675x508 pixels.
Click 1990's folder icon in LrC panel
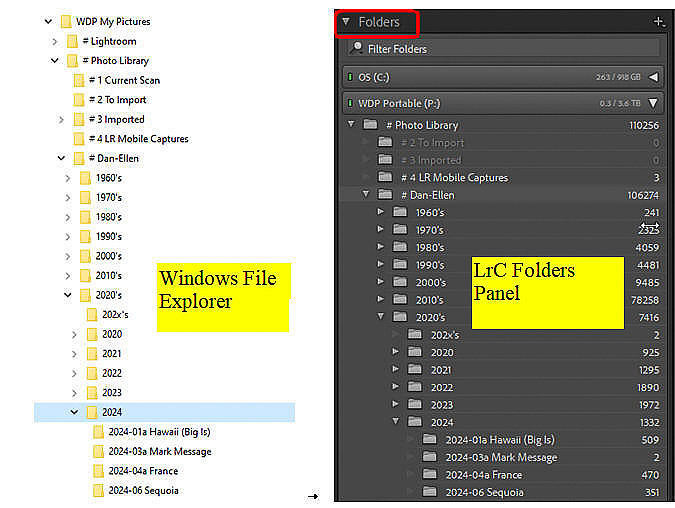click(400, 264)
